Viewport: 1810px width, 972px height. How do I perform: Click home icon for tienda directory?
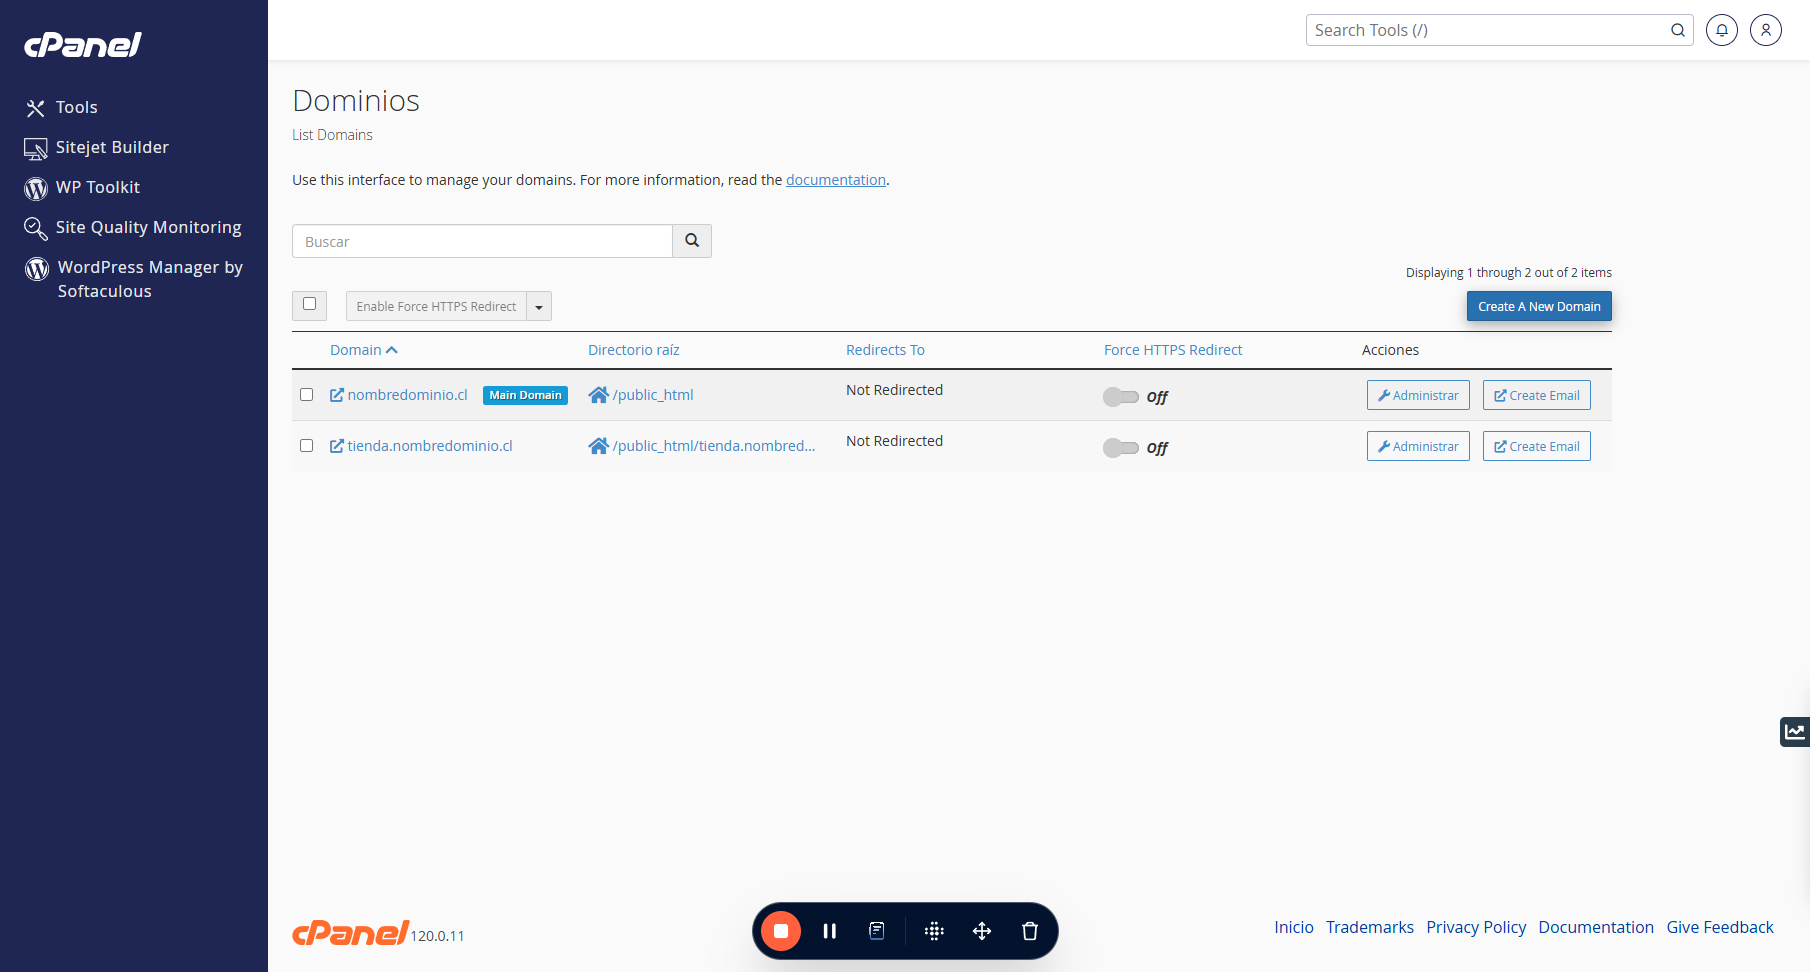599,446
